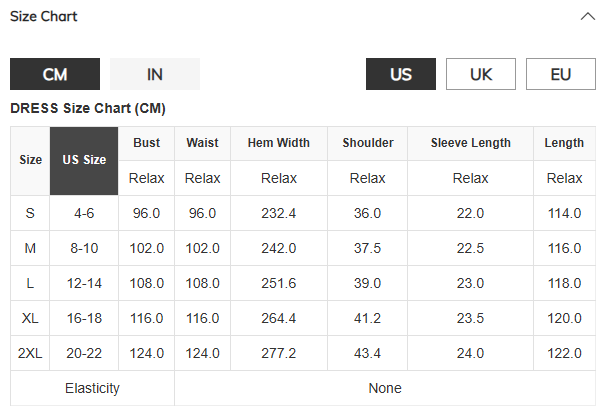Screen dimensions: 603x412
Task: Click the Length column header
Action: tap(564, 143)
